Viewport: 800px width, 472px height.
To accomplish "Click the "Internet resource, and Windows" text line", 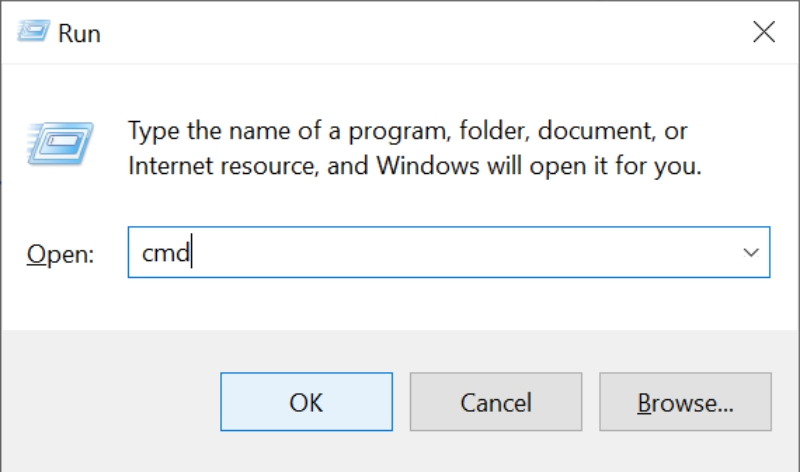I will coord(414,165).
